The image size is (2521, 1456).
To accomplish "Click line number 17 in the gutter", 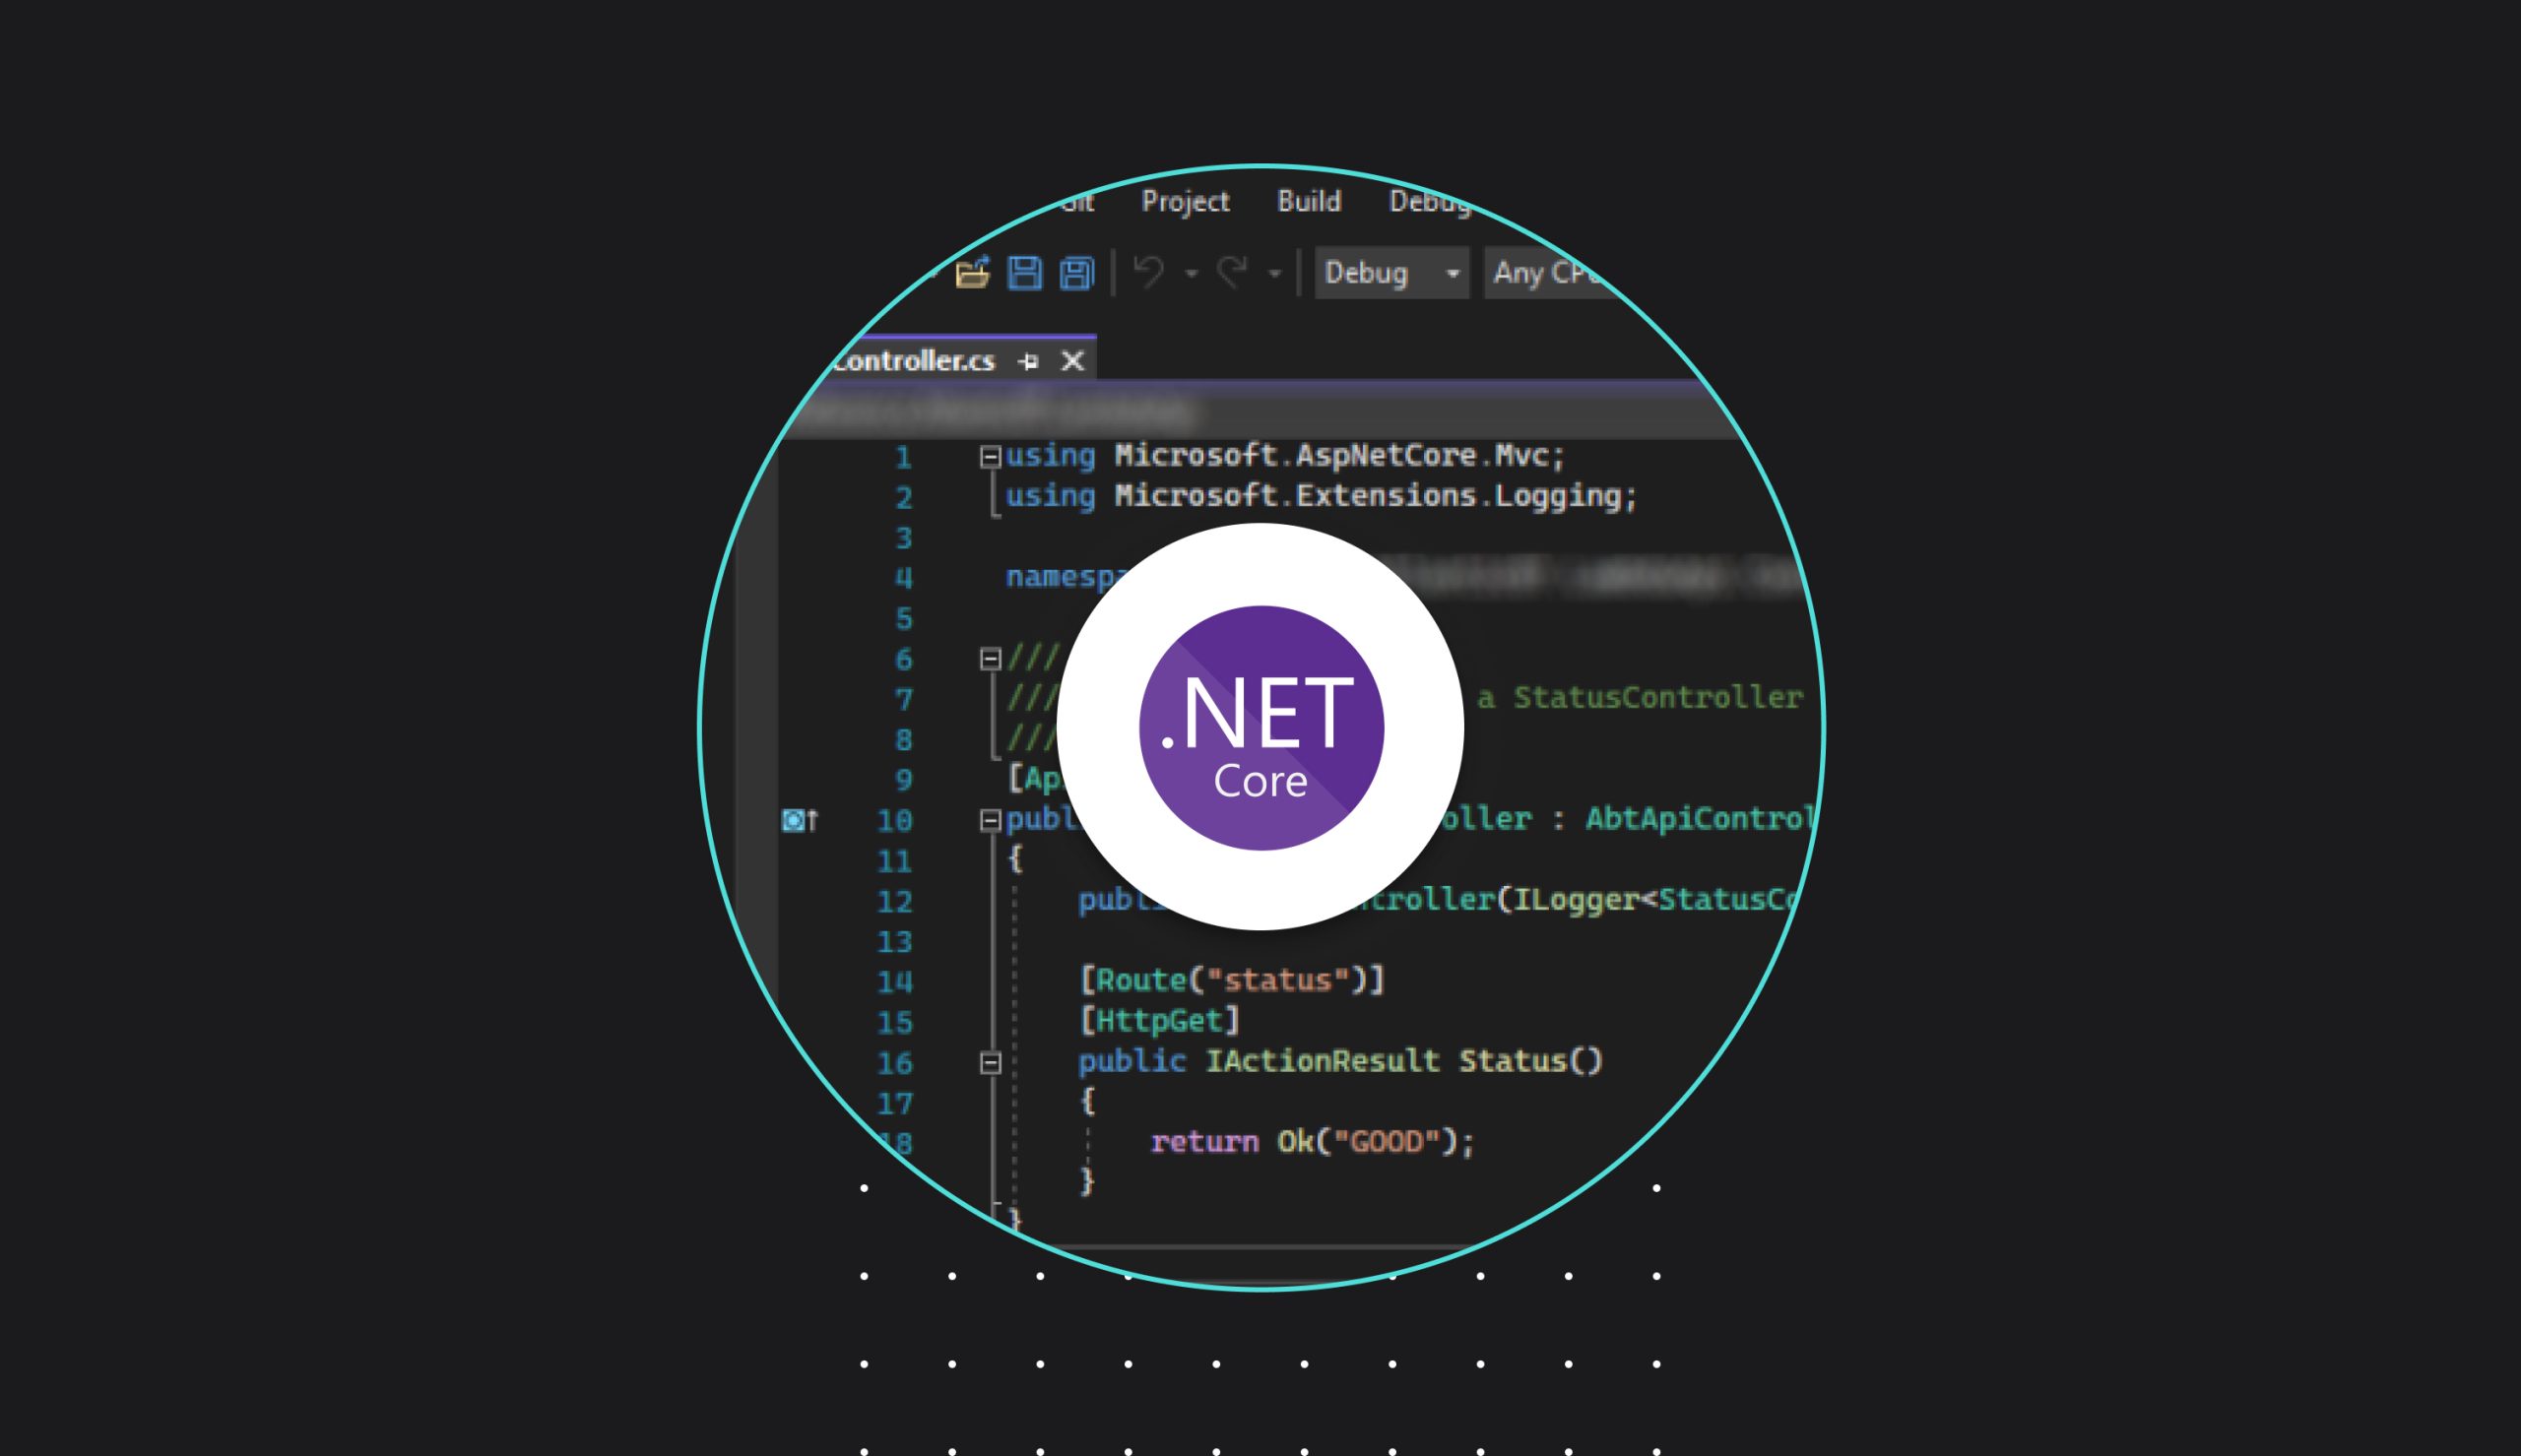I will pos(895,1104).
